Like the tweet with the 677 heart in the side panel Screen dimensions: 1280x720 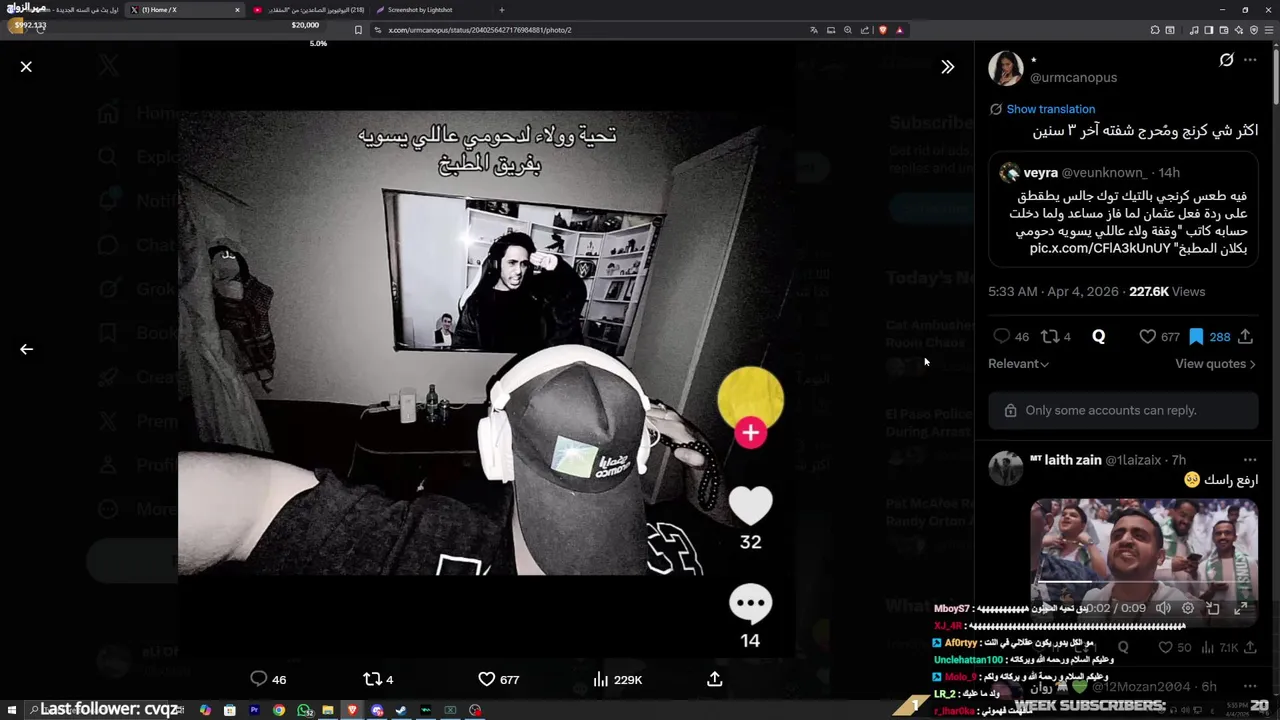1148,337
